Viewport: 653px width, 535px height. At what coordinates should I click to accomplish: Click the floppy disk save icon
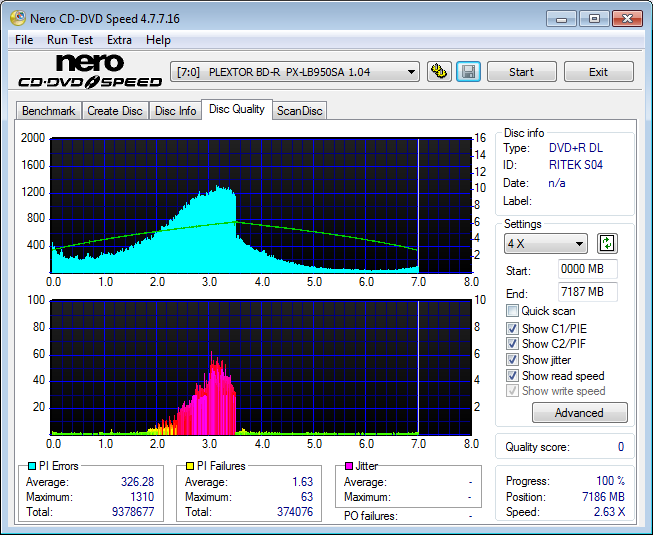469,72
